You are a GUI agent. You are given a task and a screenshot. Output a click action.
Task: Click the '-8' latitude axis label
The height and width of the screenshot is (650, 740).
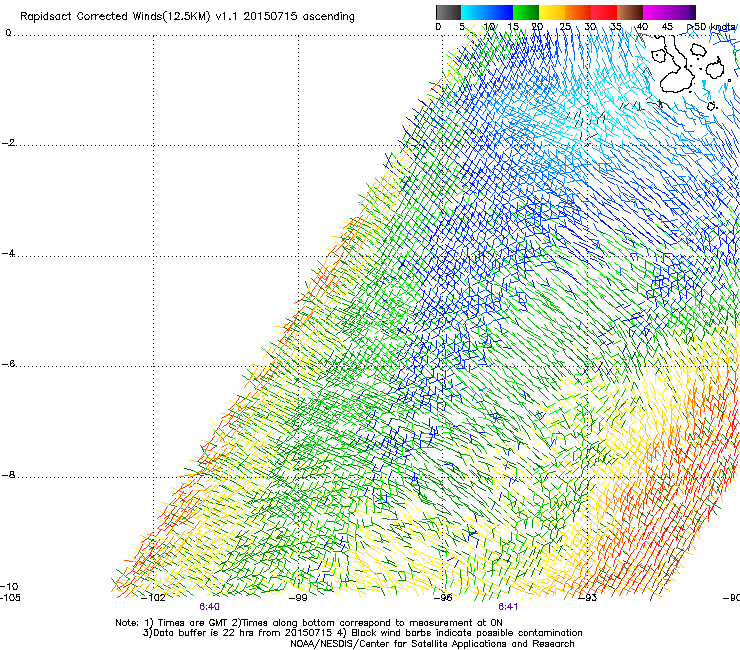[9, 475]
